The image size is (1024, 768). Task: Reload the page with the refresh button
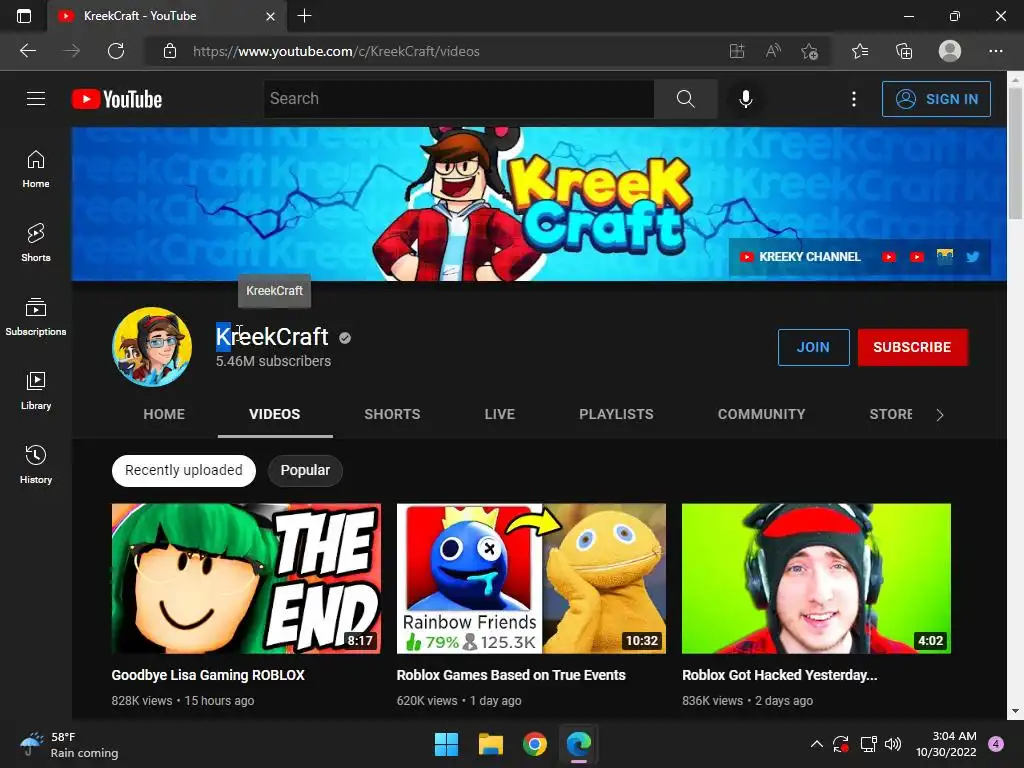coord(116,51)
